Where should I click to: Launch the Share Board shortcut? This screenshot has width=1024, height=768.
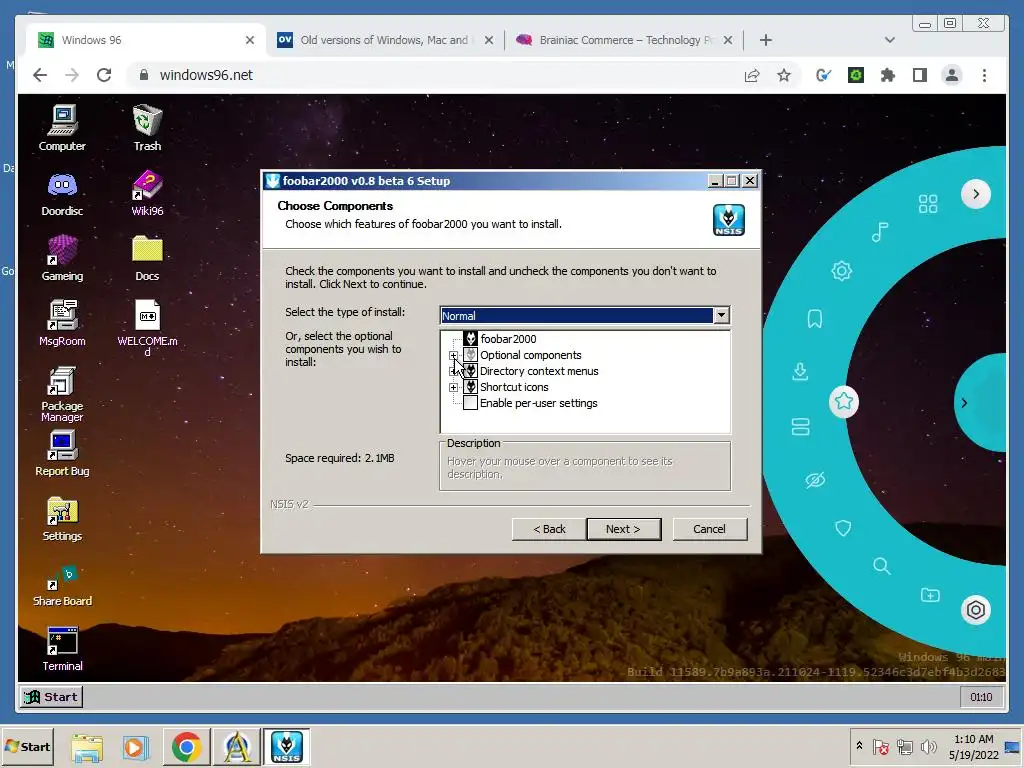62,585
